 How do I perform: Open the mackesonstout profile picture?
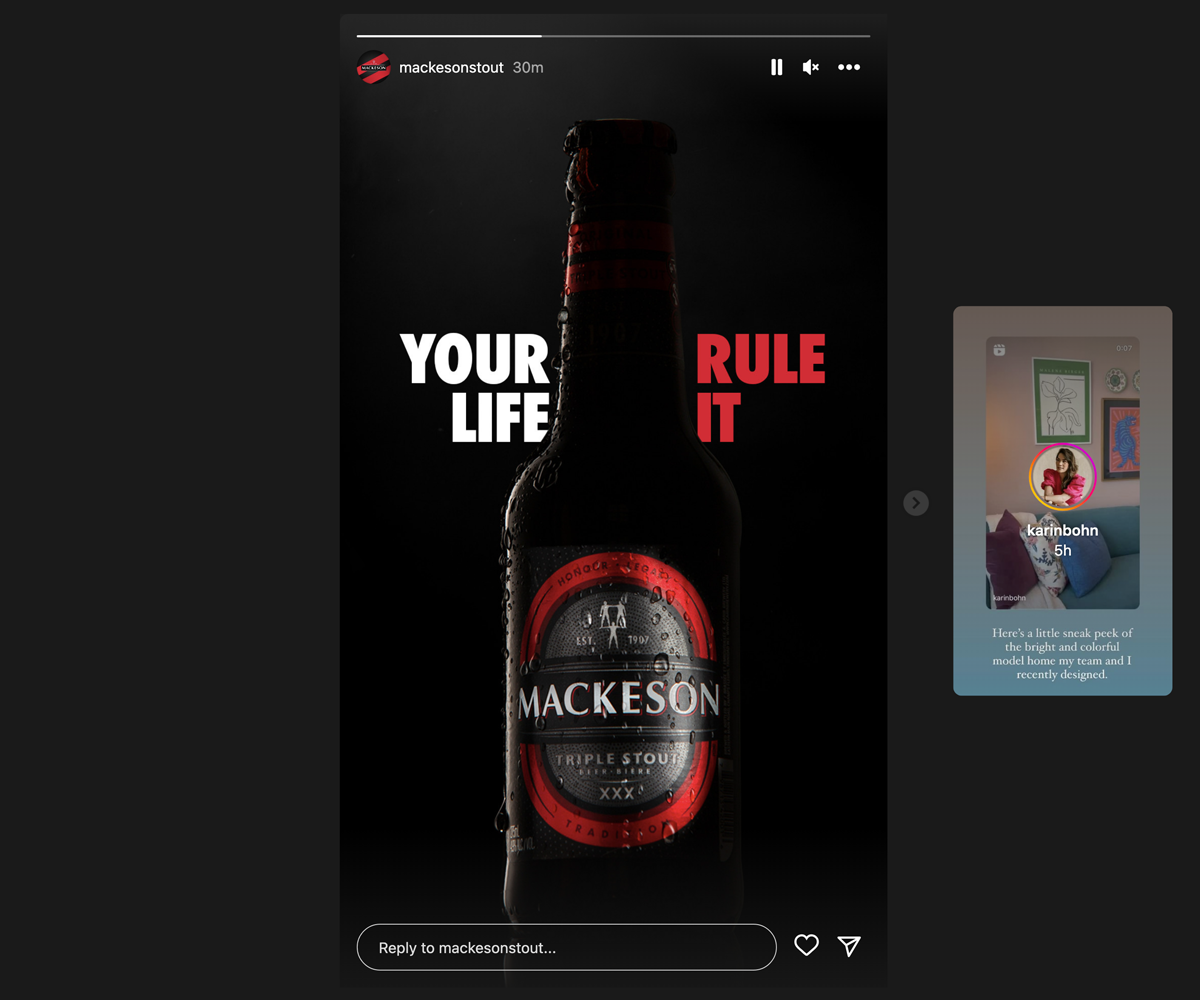coord(373,67)
